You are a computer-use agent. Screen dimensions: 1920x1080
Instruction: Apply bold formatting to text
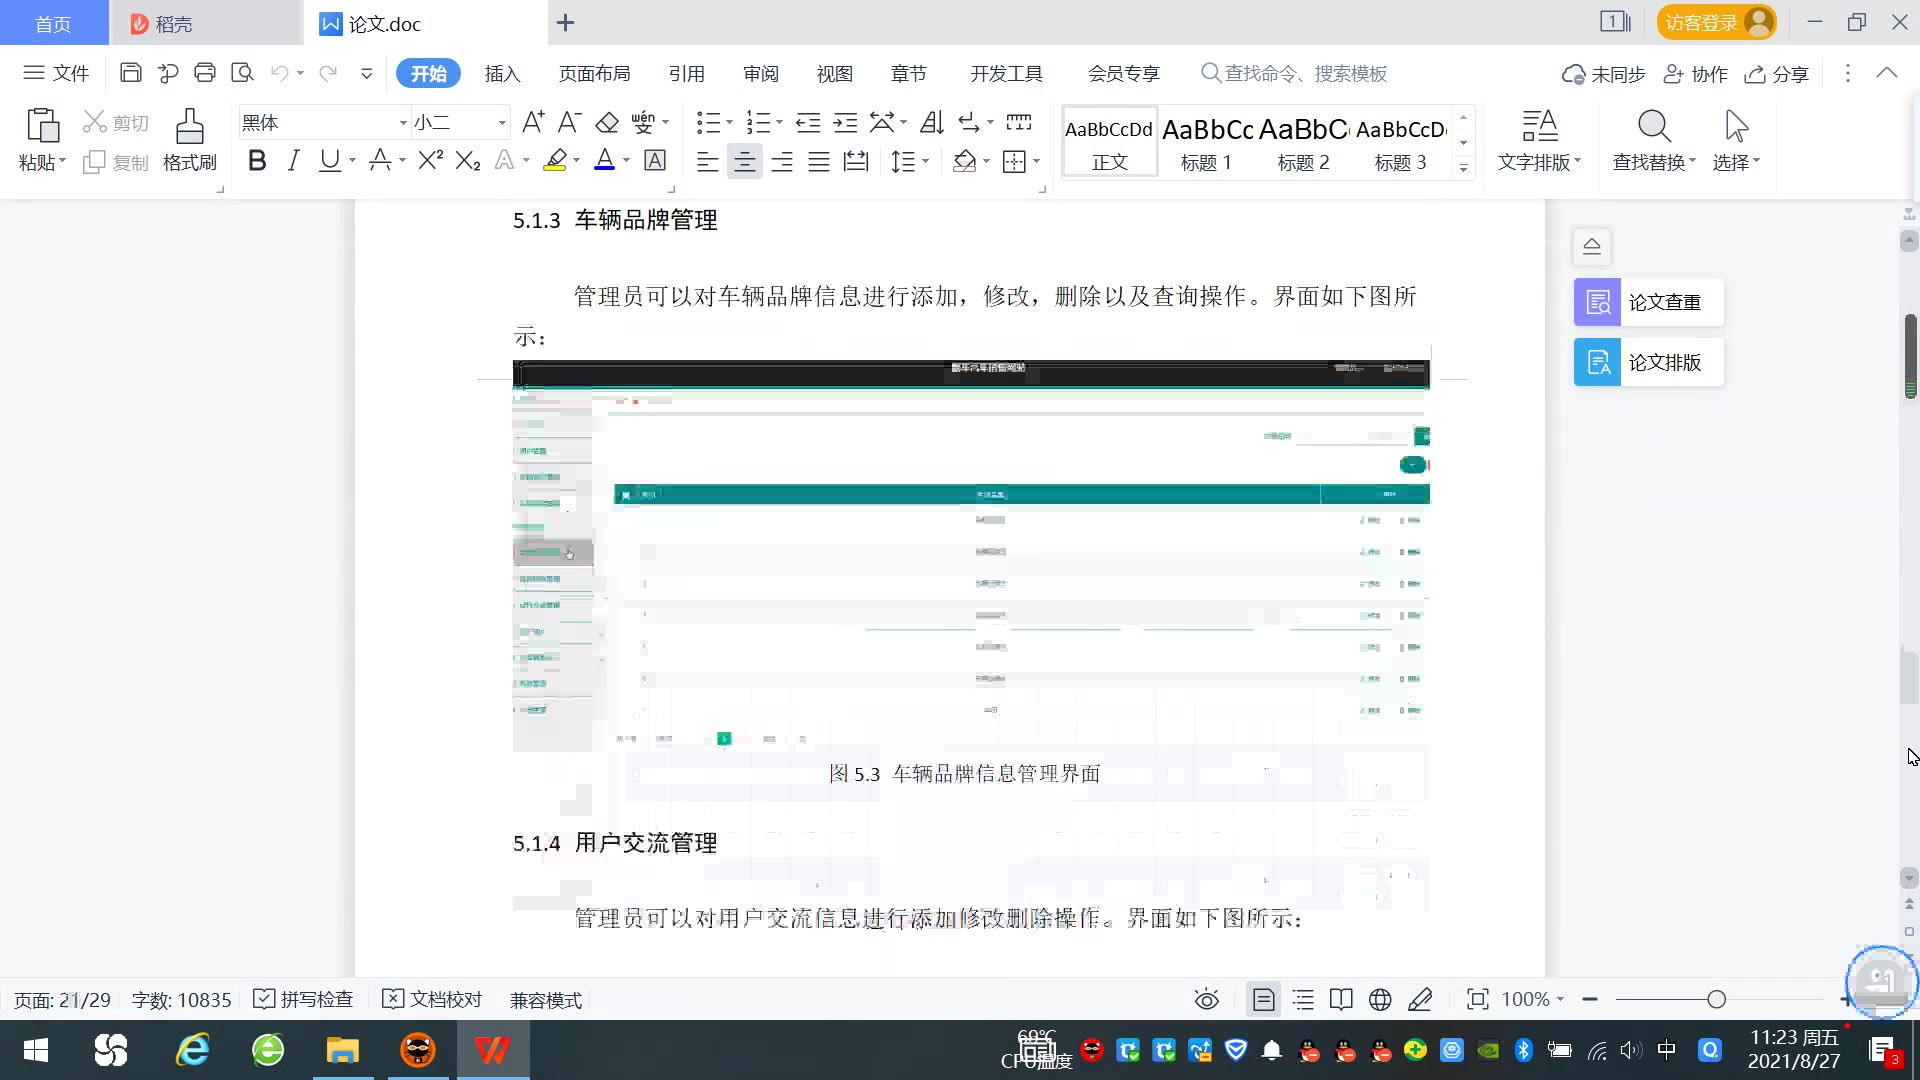pyautogui.click(x=257, y=161)
